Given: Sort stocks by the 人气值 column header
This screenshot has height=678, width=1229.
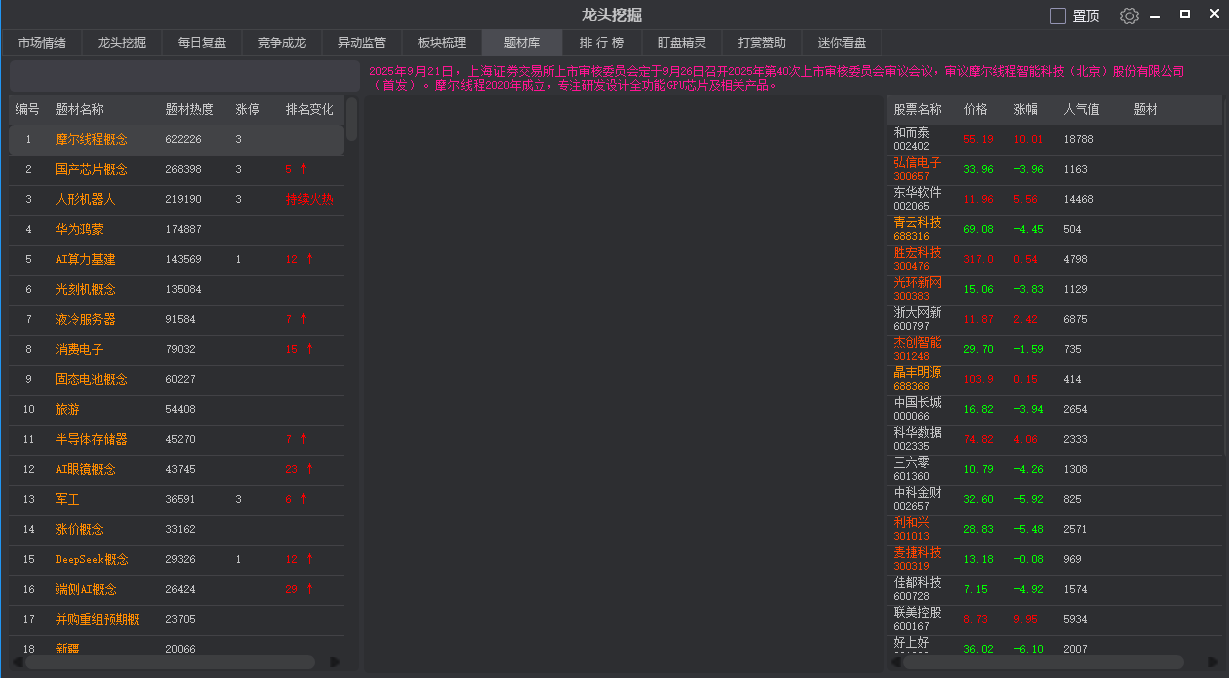Looking at the screenshot, I should (x=1084, y=109).
